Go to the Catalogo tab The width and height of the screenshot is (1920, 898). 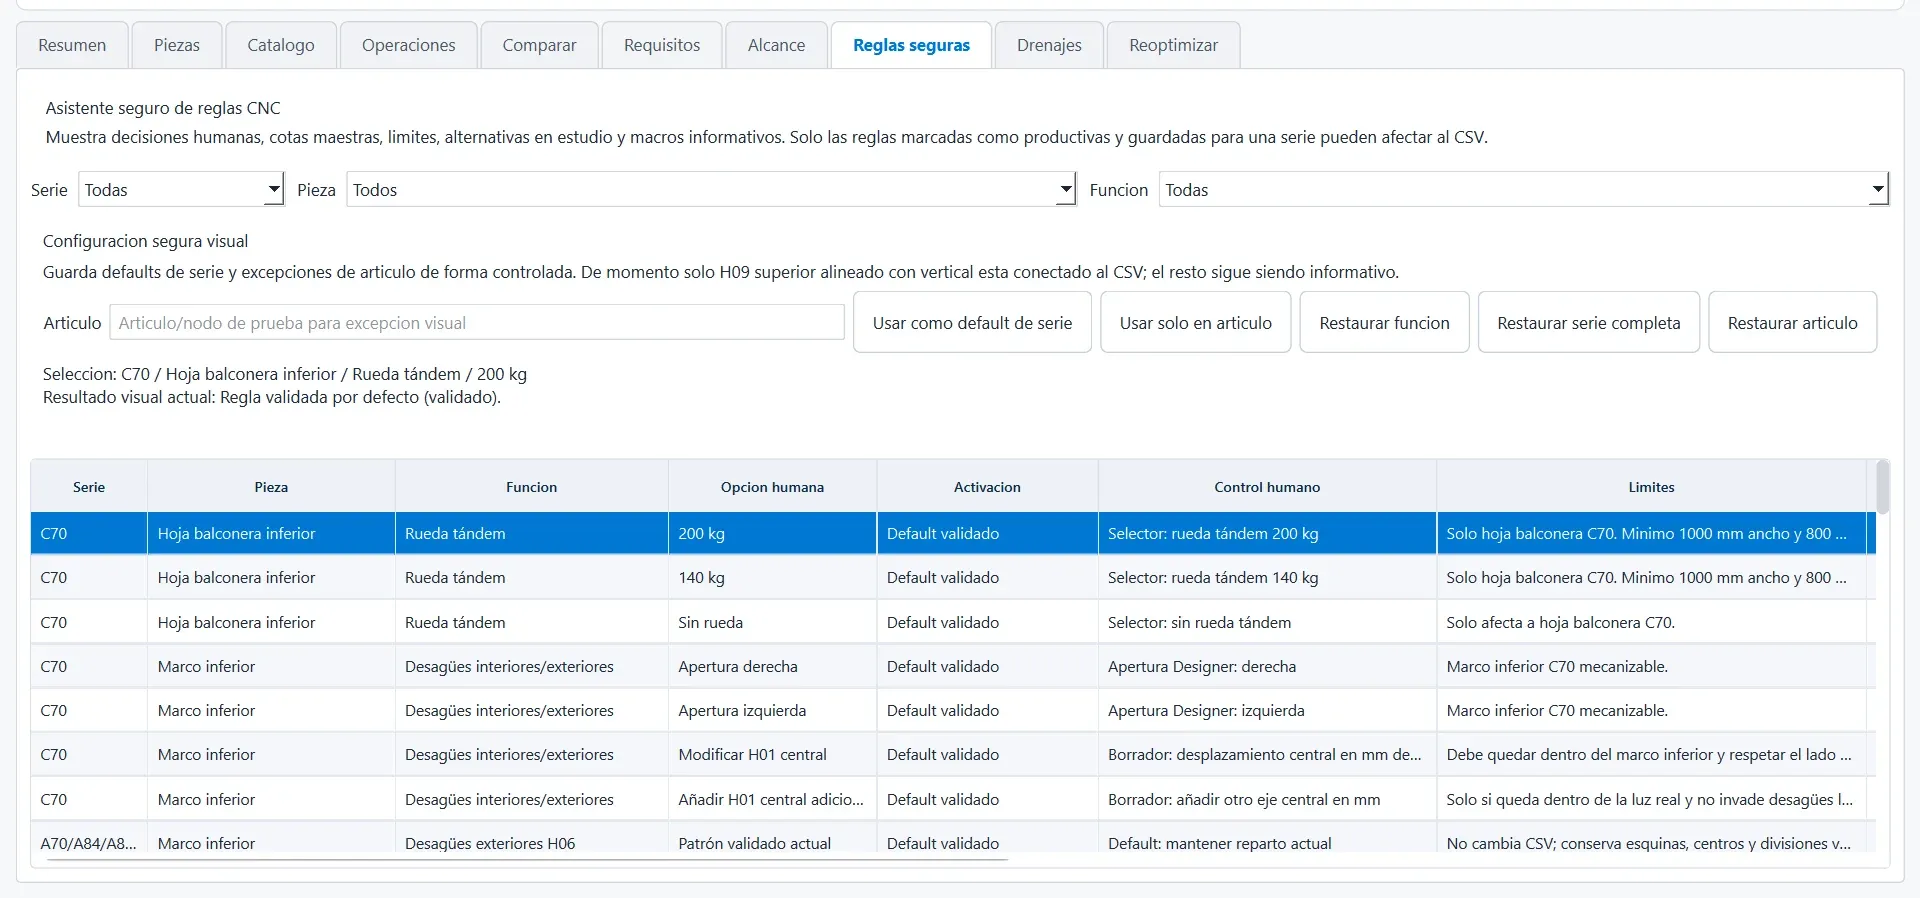[x=281, y=45]
